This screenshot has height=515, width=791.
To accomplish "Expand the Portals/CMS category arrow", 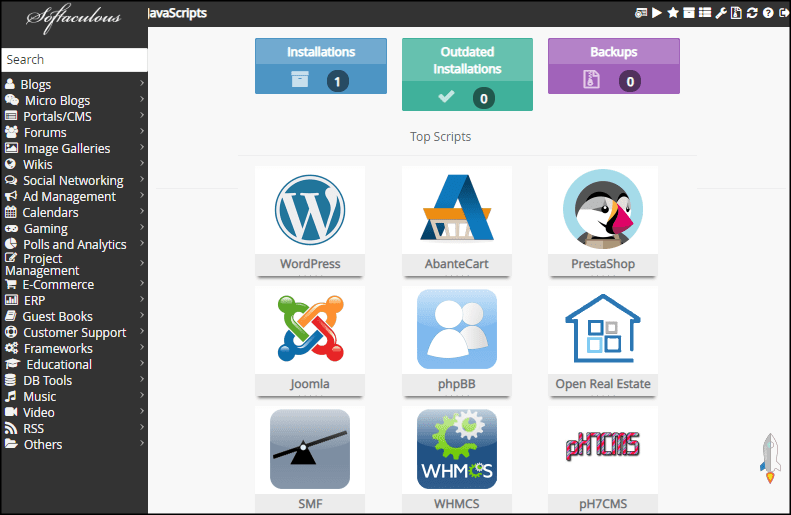I will 142,115.
